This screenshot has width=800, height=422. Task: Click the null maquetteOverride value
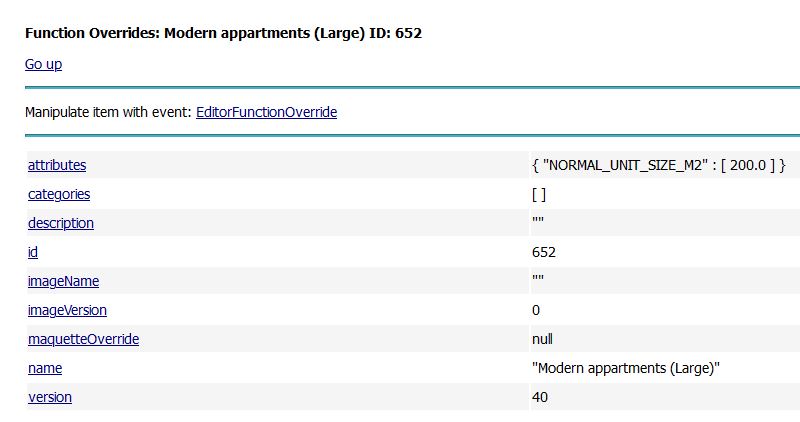click(x=542, y=339)
